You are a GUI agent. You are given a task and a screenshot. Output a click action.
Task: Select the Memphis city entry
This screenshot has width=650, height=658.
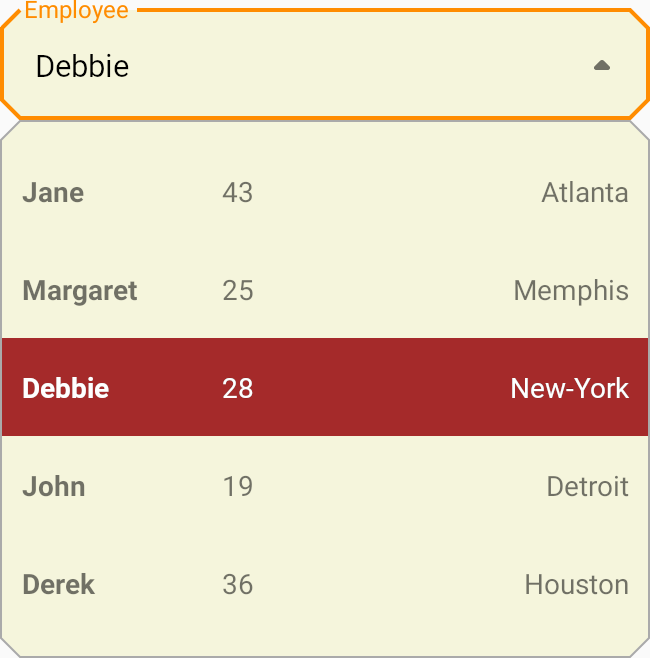(x=571, y=291)
